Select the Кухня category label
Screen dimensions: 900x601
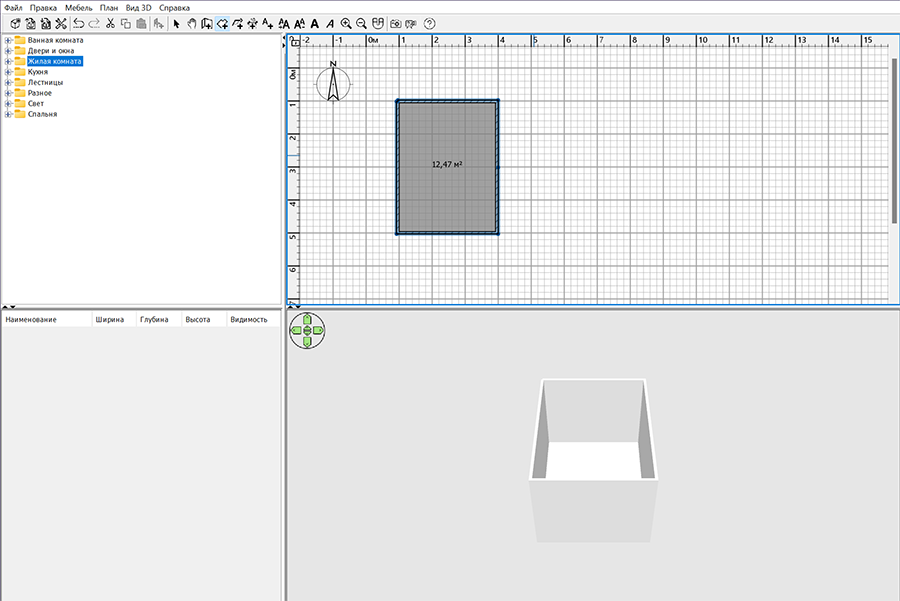38,72
